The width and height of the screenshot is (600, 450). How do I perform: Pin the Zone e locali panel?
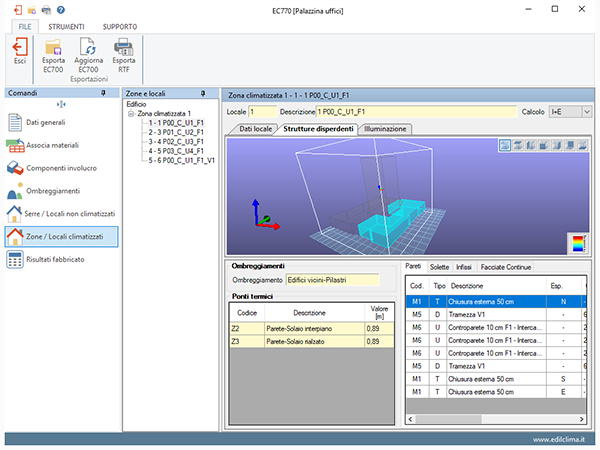(x=203, y=93)
